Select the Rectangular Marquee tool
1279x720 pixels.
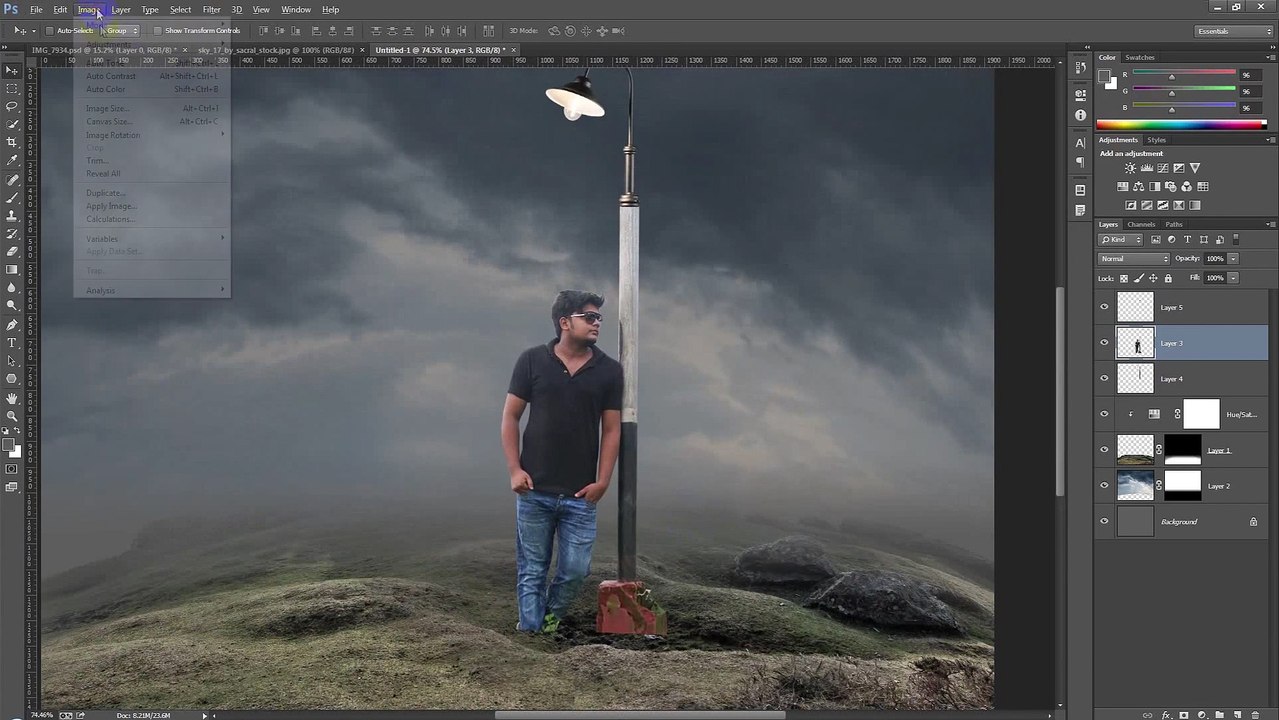12,88
